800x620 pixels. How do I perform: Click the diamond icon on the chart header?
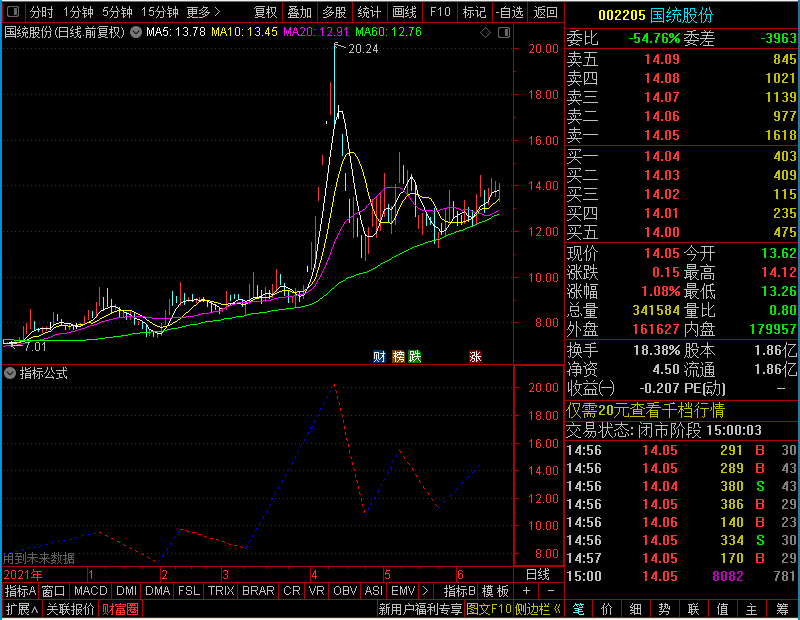pyautogui.click(x=485, y=33)
